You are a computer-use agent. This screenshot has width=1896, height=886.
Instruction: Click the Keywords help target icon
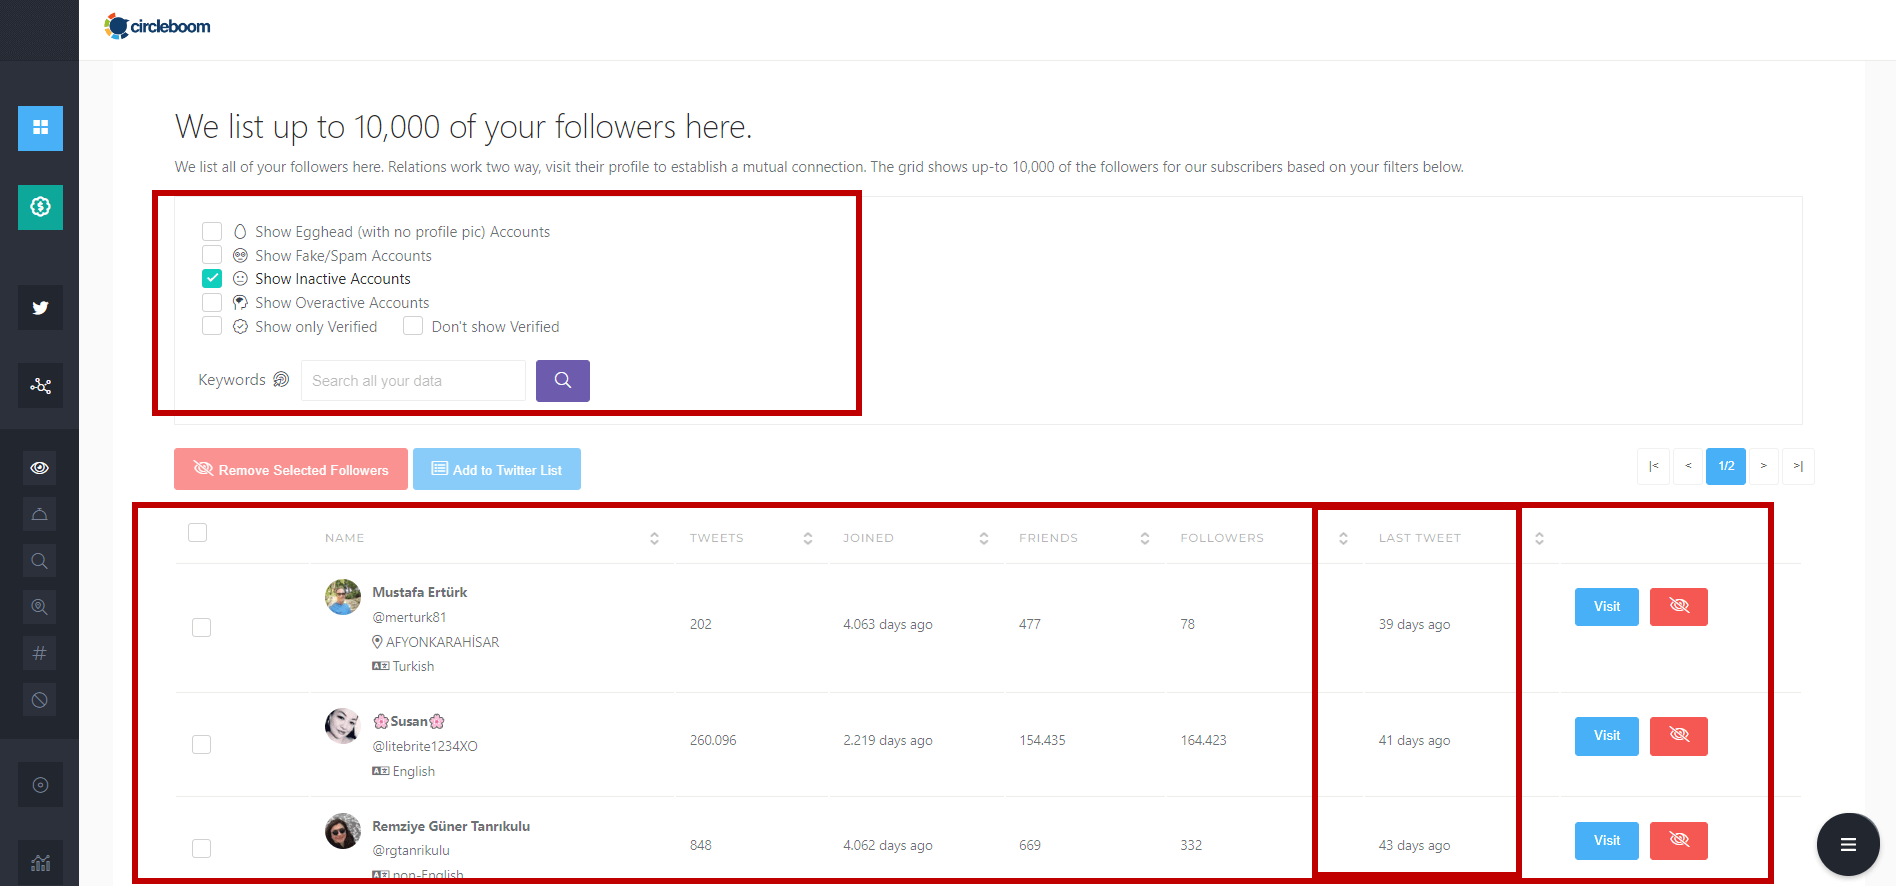[281, 380]
